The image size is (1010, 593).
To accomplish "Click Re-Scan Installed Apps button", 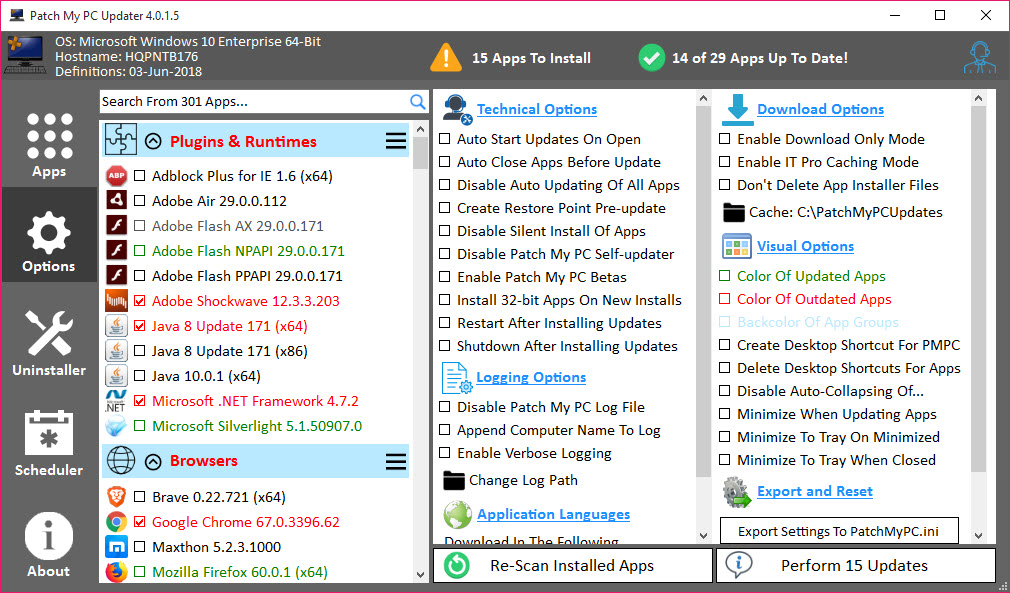I will 573,565.
